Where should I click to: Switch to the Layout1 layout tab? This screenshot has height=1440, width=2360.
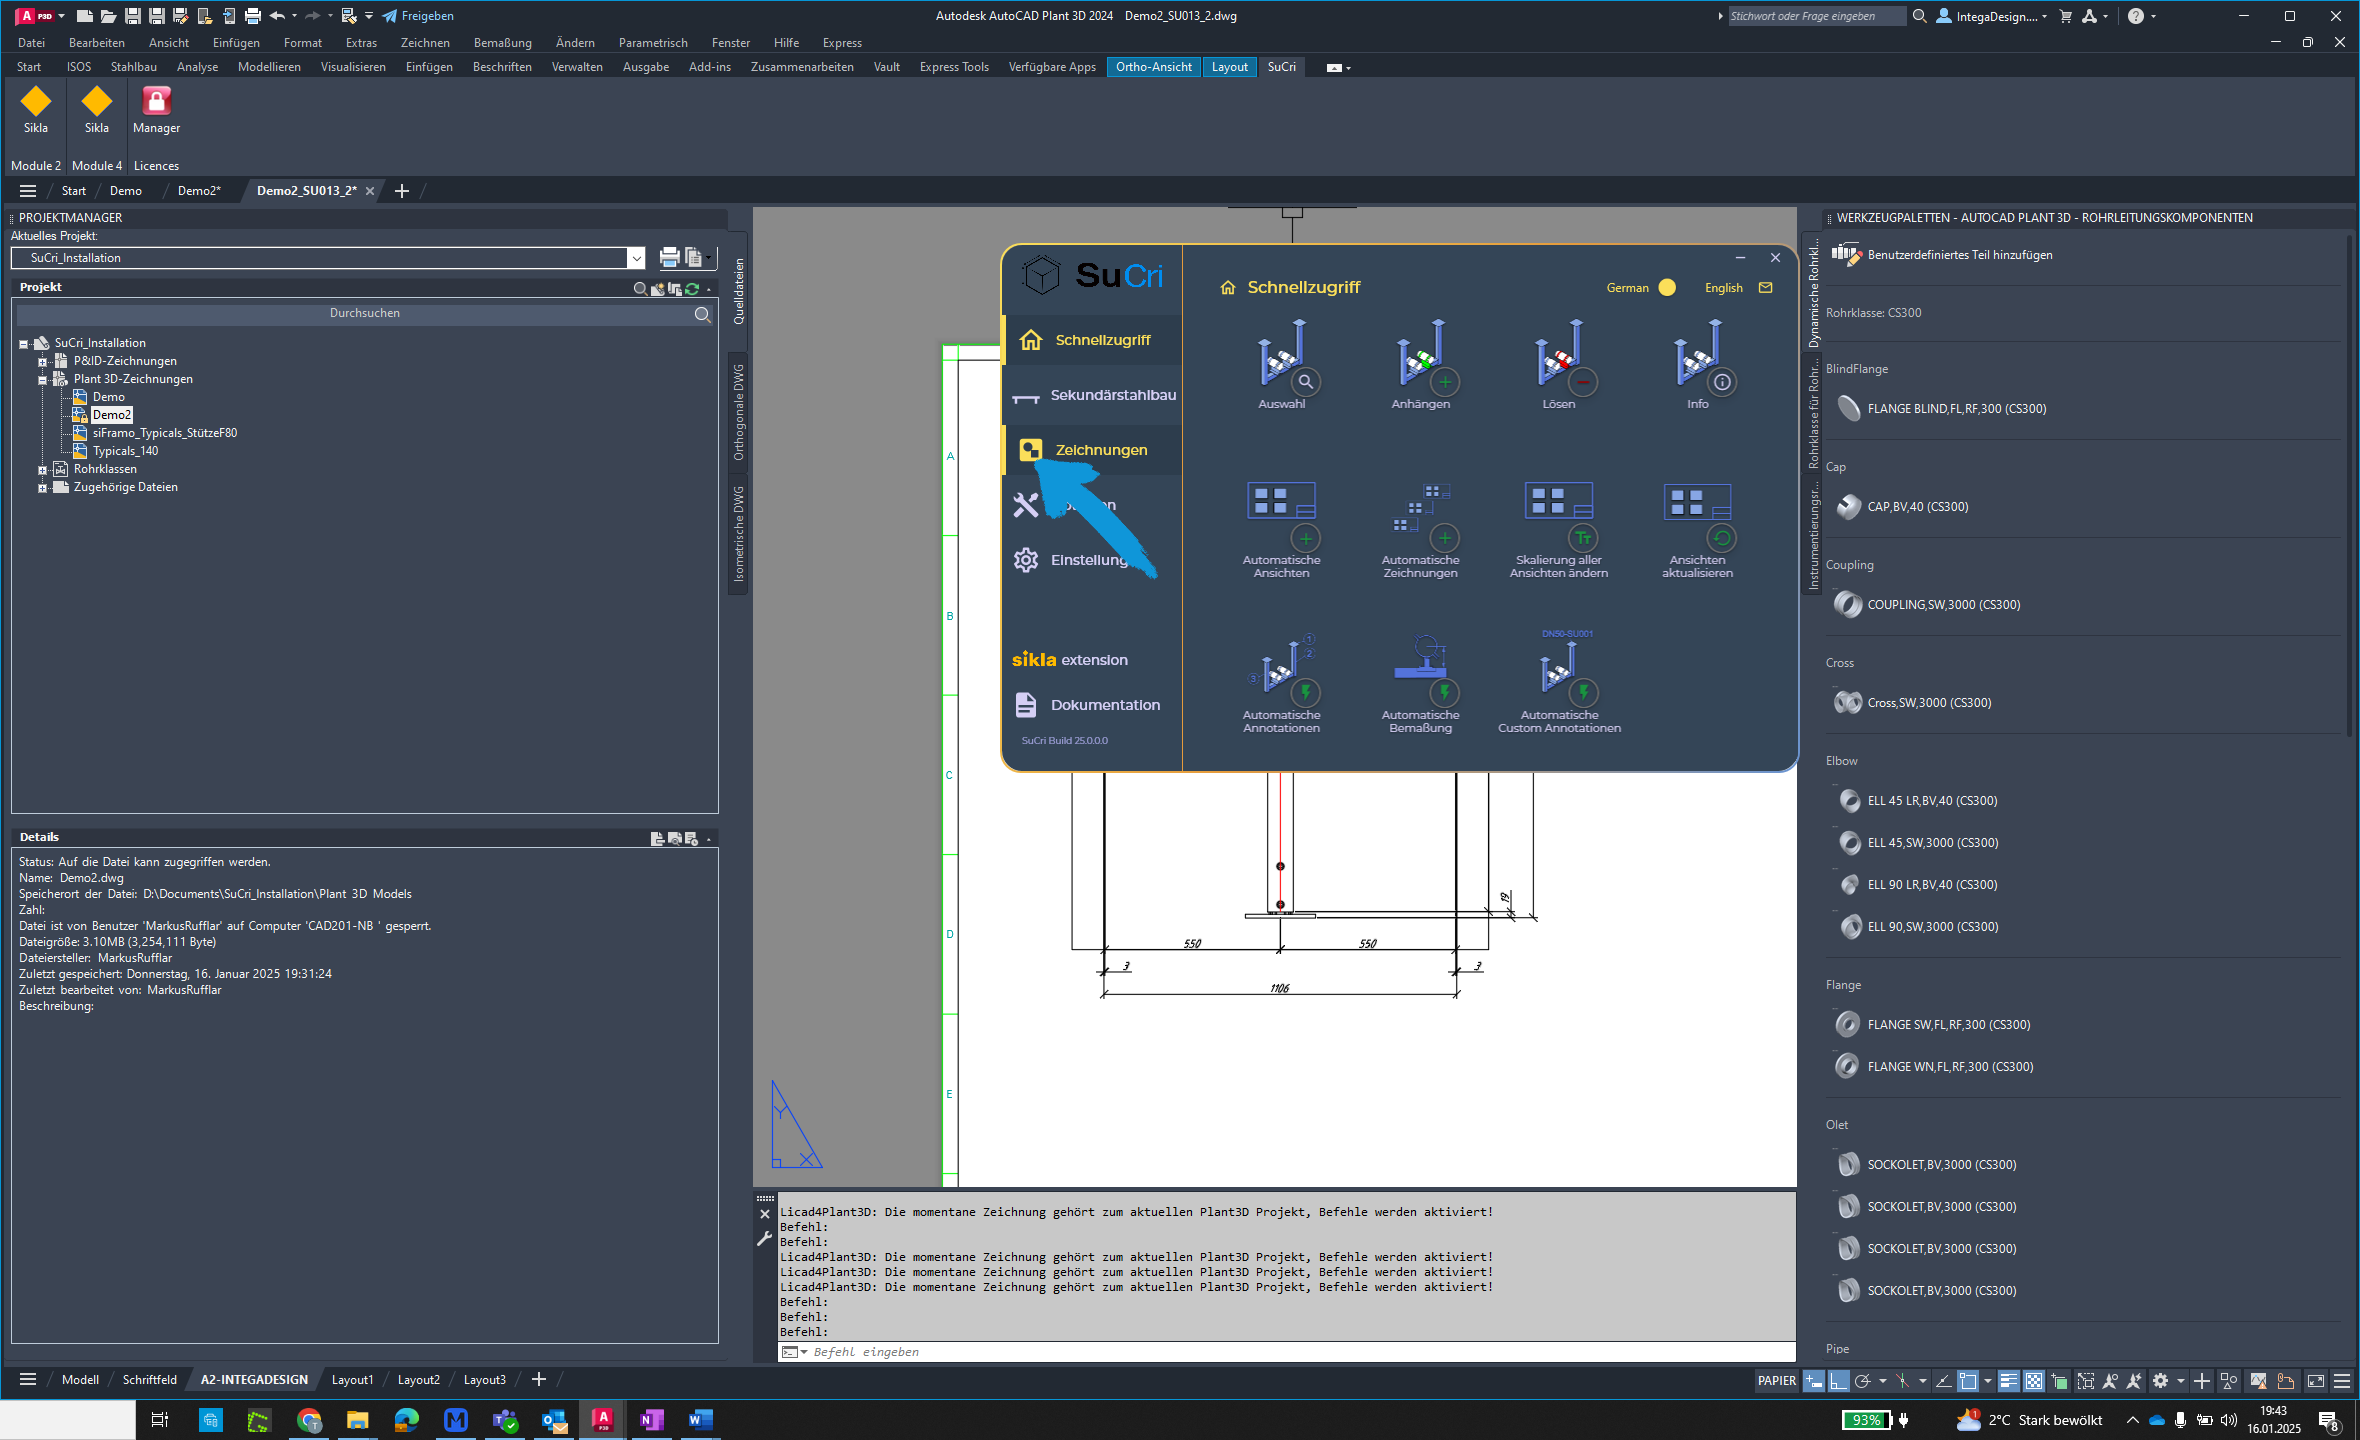point(352,1380)
